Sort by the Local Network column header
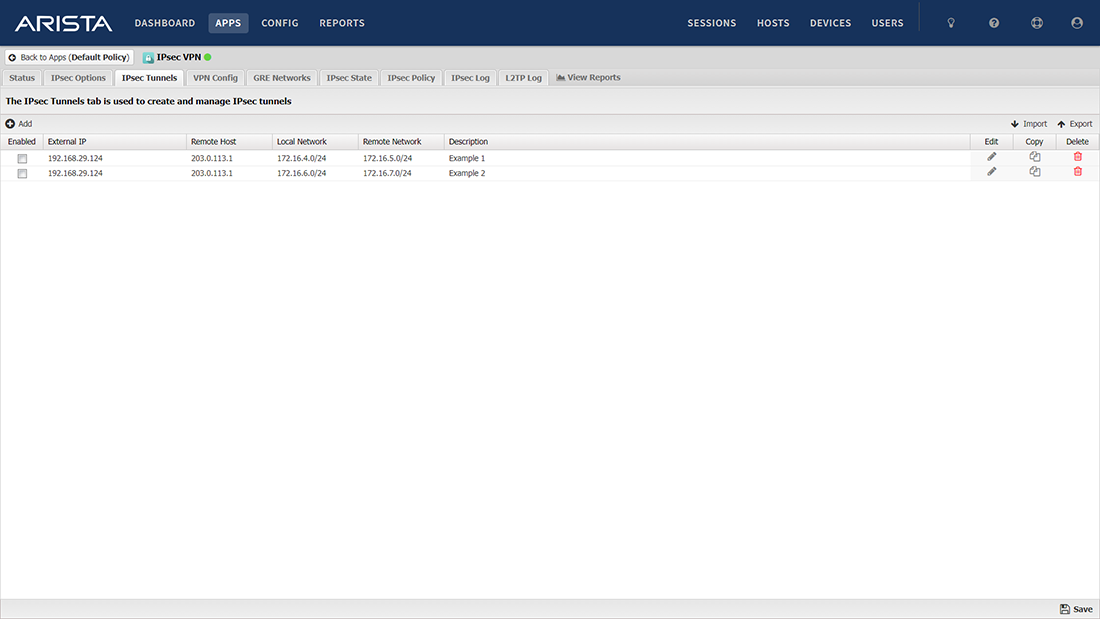The image size is (1100, 619). click(x=315, y=142)
